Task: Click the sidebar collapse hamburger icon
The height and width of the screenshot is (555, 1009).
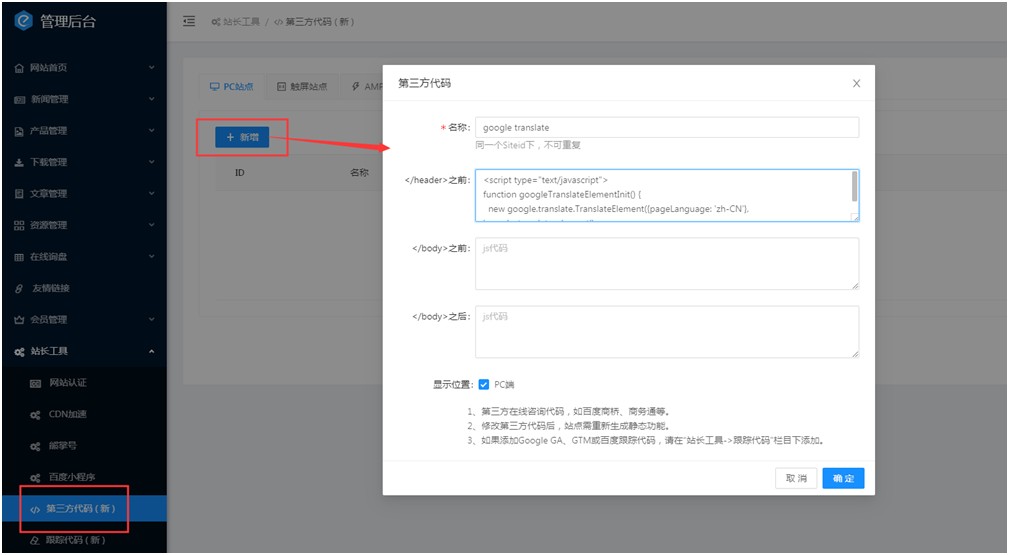Action: 189,22
